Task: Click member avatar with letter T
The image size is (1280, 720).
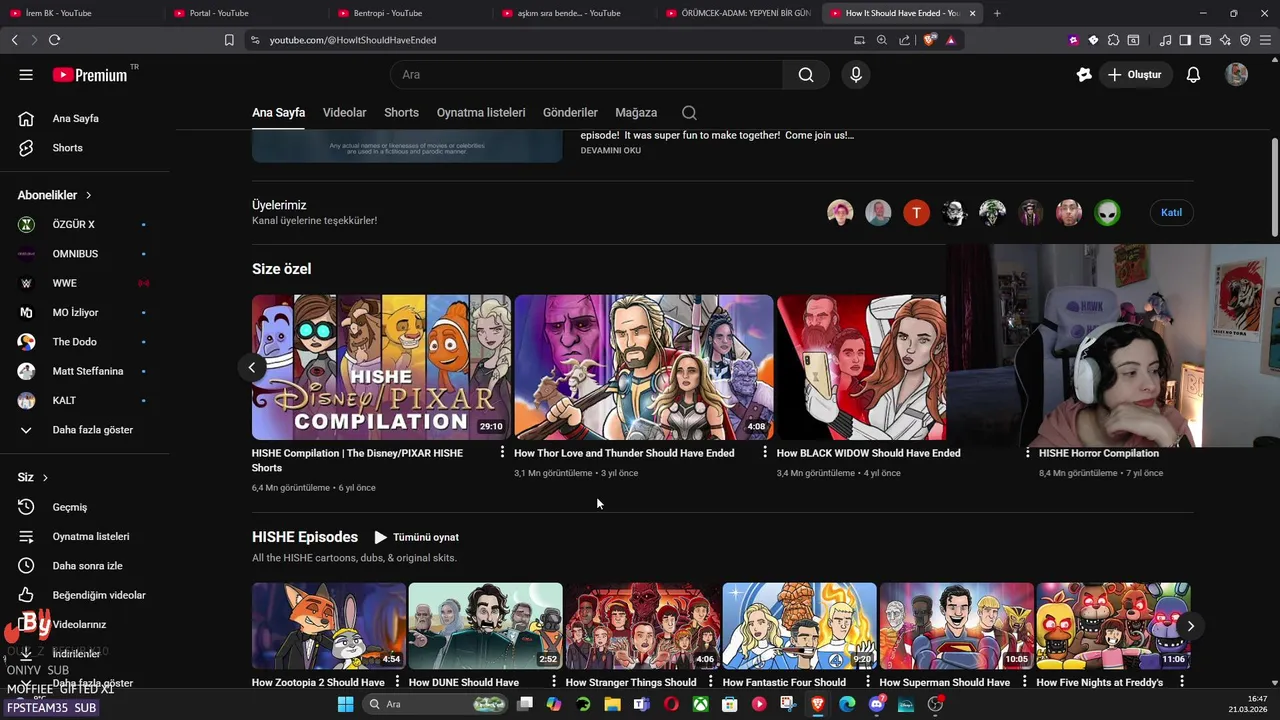Action: coord(916,212)
